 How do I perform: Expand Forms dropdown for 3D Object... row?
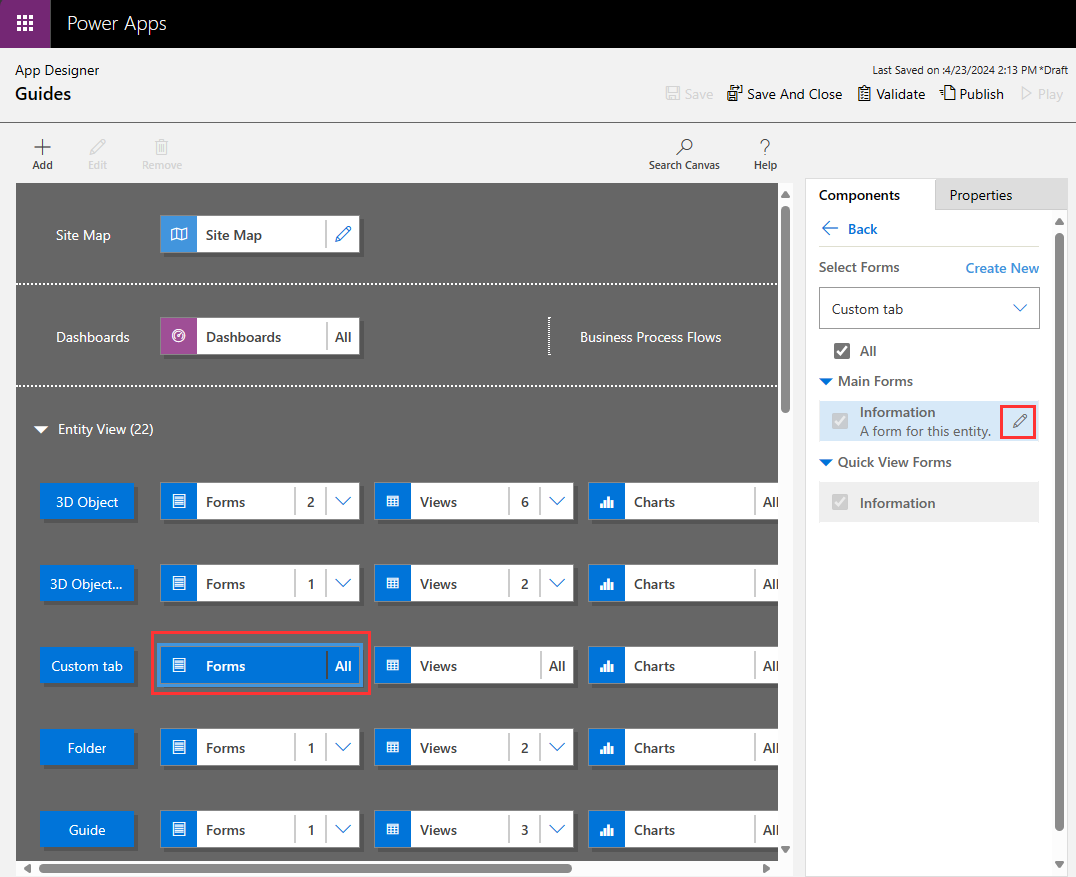[x=343, y=583]
